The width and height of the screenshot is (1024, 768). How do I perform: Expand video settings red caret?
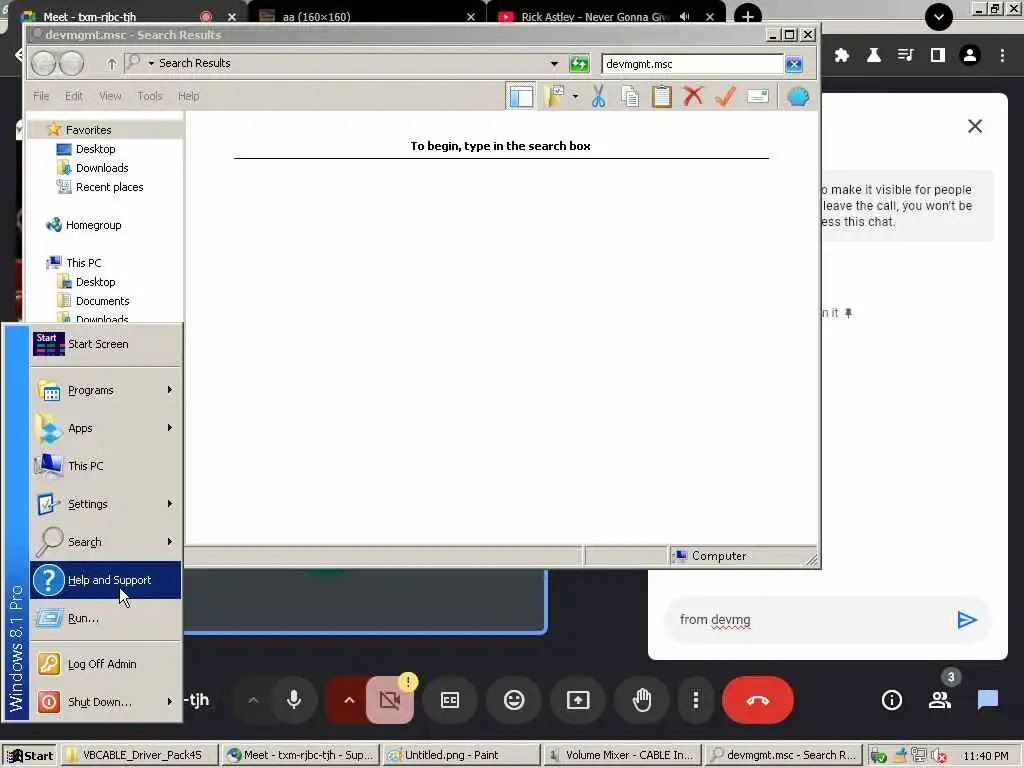point(349,700)
